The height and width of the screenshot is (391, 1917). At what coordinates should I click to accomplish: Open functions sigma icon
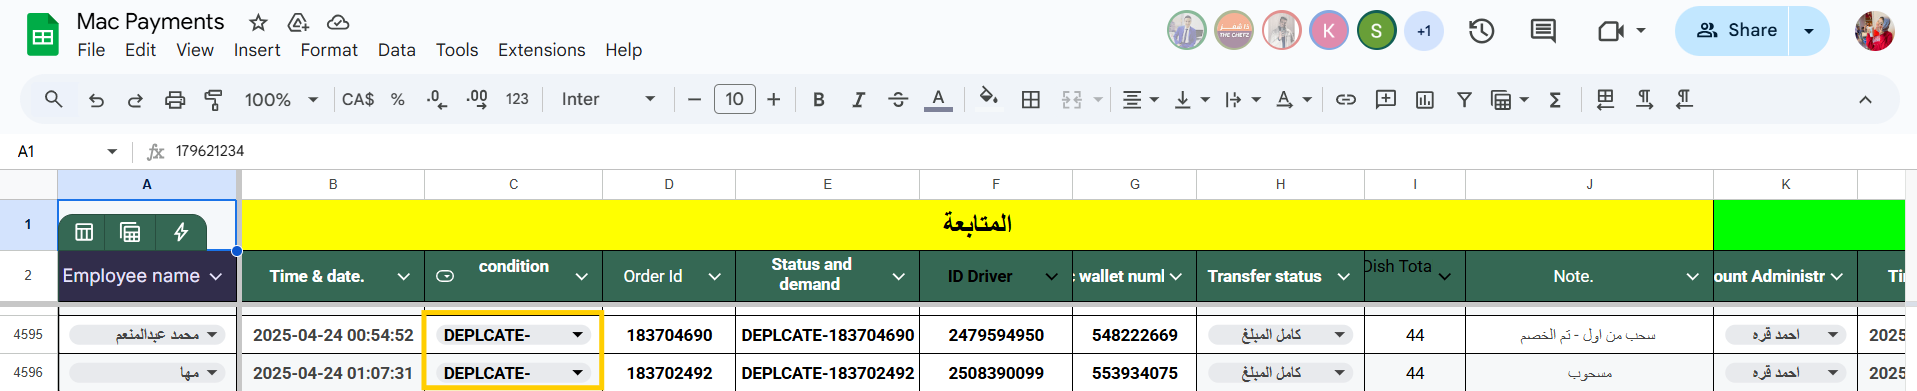(1555, 99)
